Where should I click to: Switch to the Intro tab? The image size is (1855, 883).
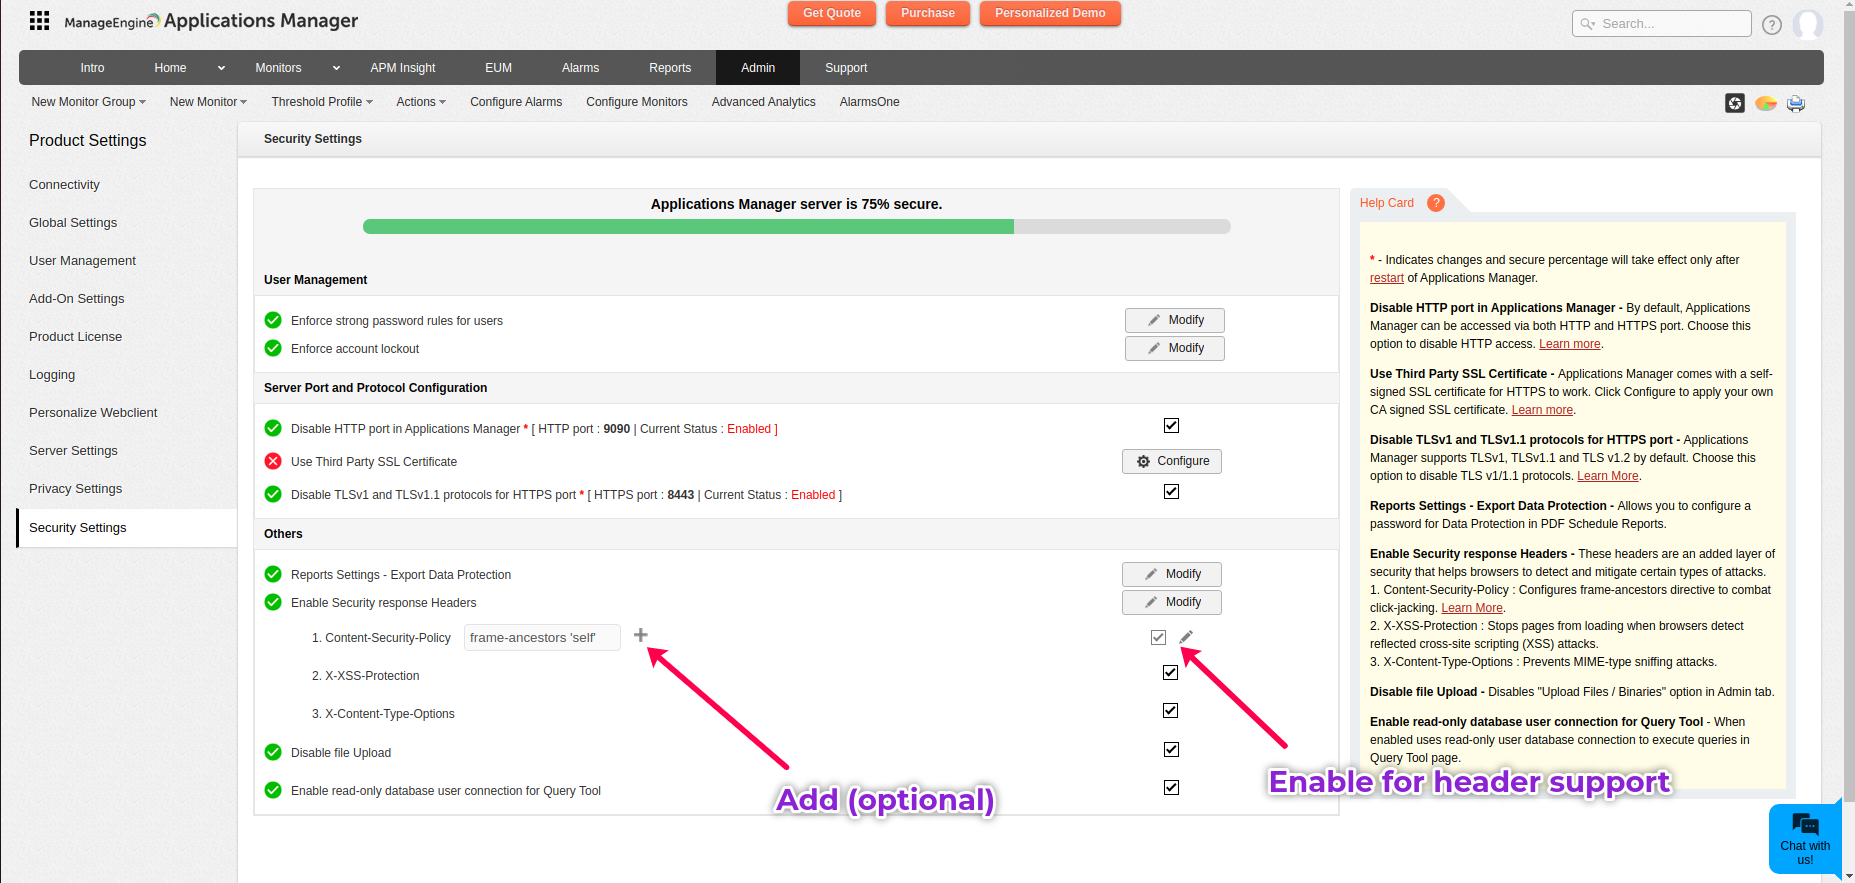click(x=92, y=68)
